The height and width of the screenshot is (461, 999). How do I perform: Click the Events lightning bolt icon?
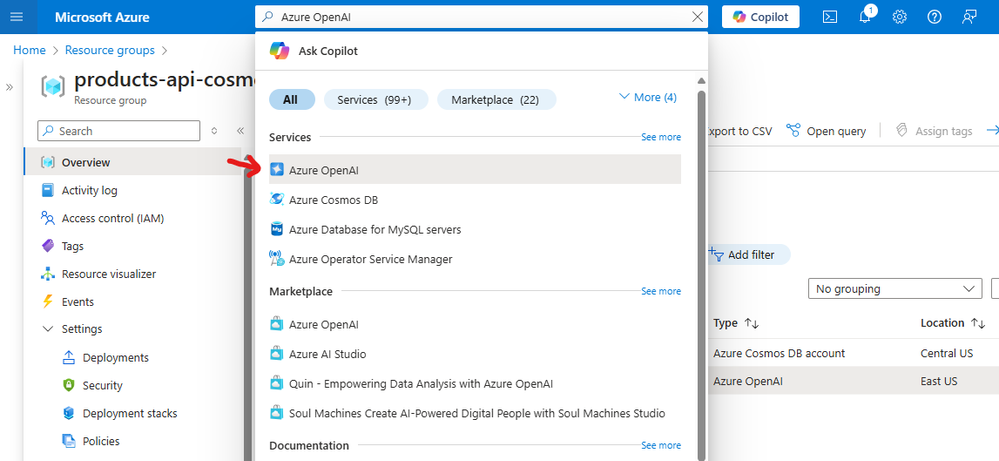pos(48,302)
